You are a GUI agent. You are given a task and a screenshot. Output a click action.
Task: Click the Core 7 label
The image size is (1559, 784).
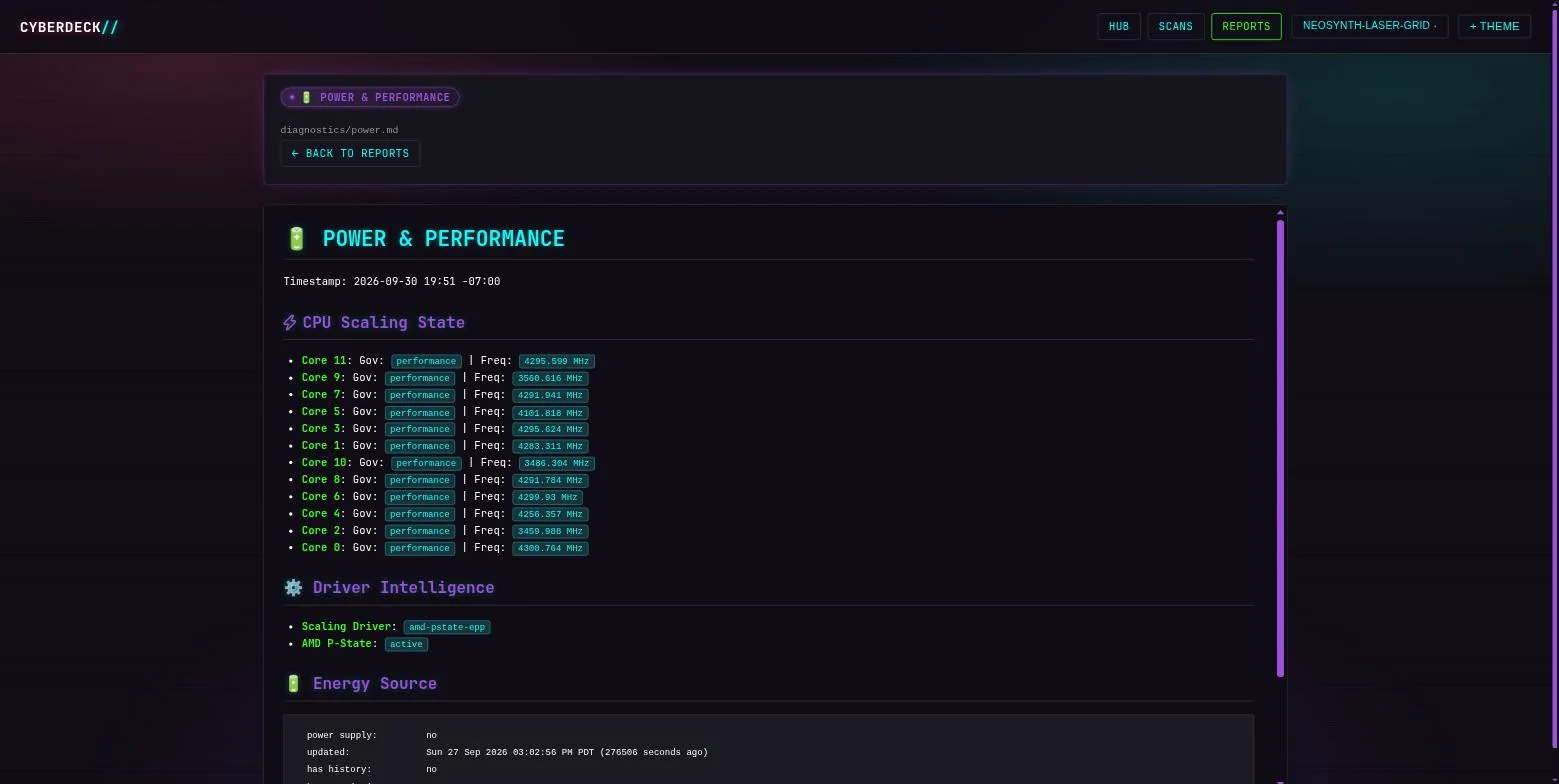(x=322, y=395)
